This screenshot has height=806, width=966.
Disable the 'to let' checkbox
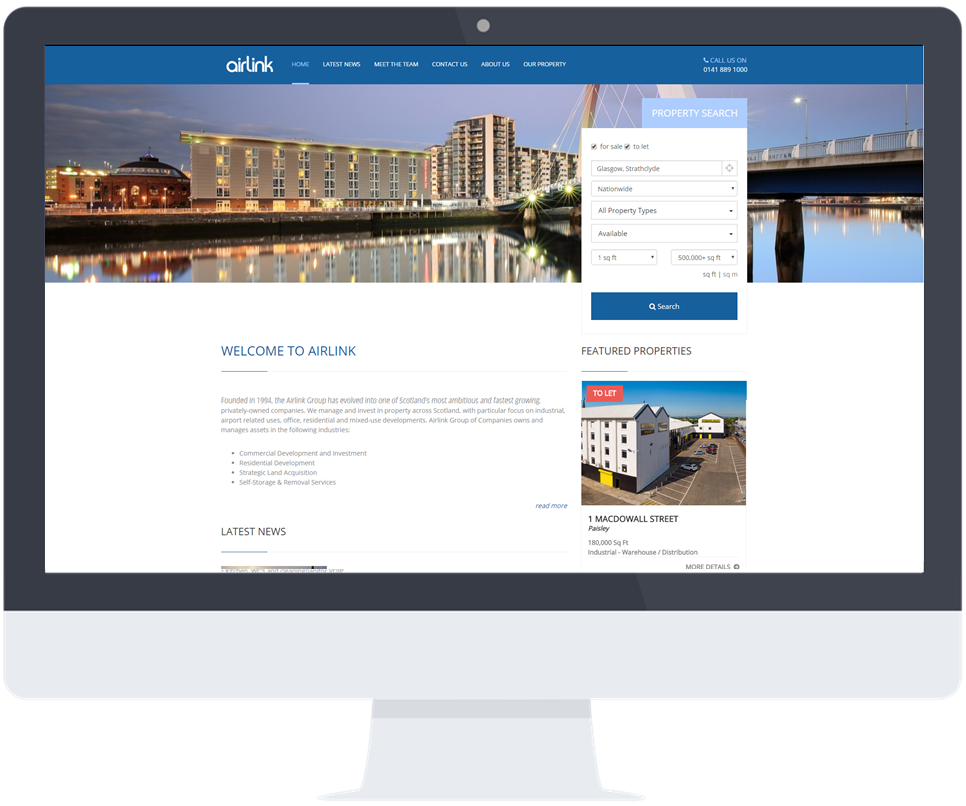(626, 146)
